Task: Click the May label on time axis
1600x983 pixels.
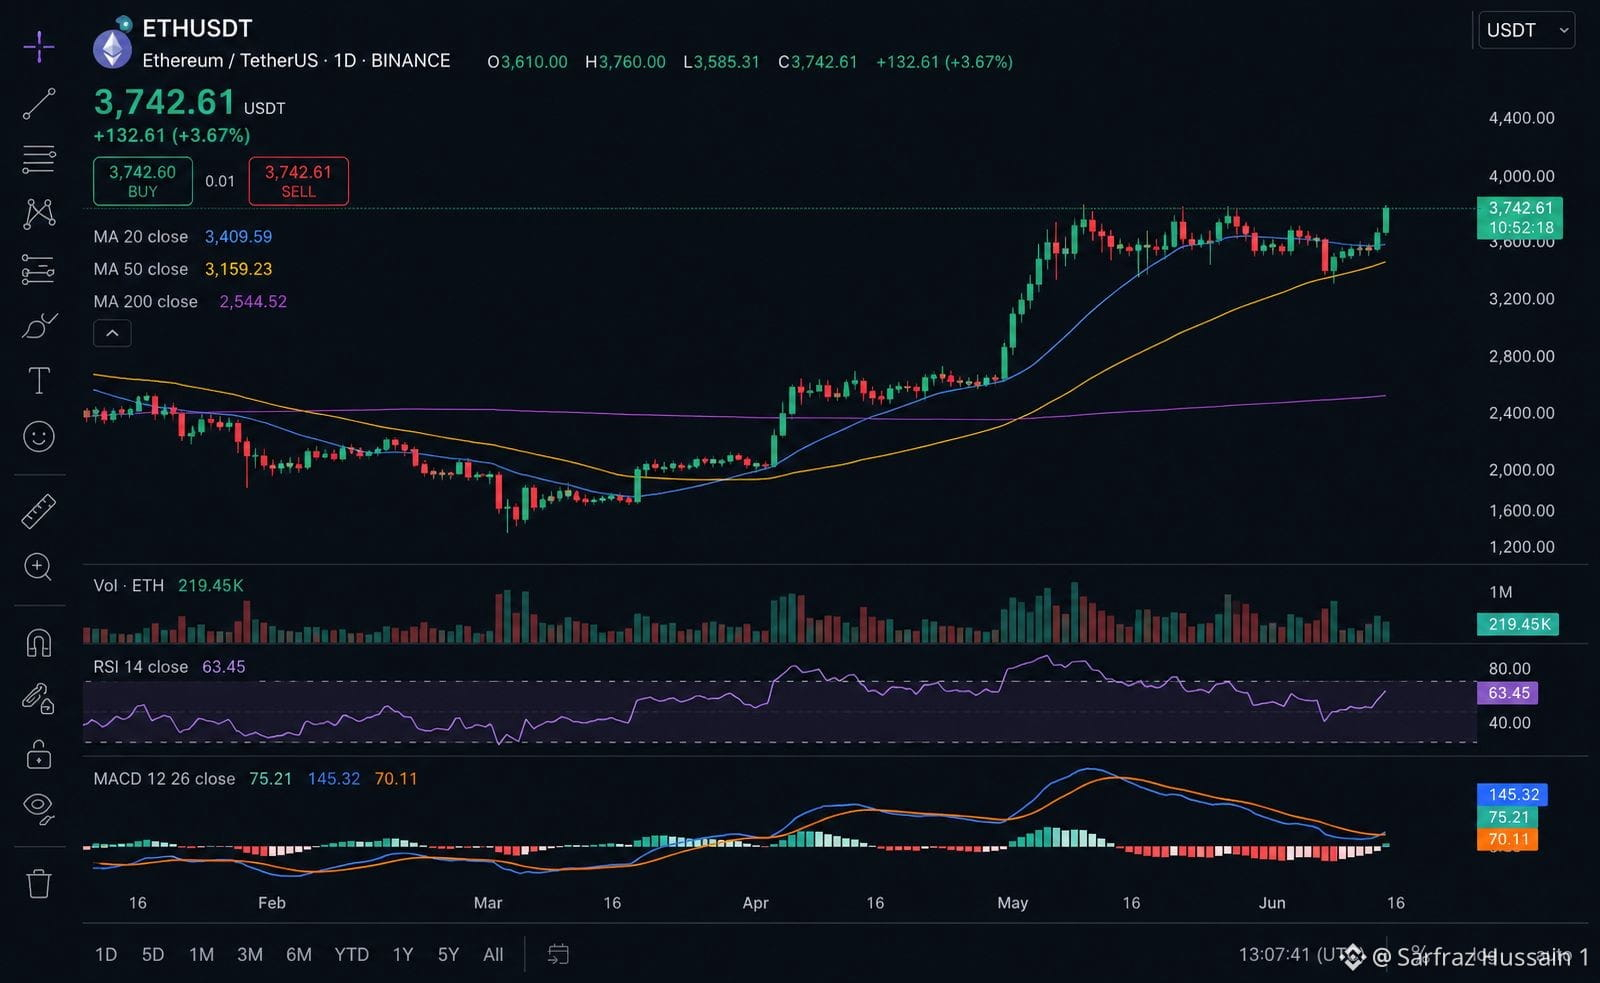Action: (x=1013, y=903)
